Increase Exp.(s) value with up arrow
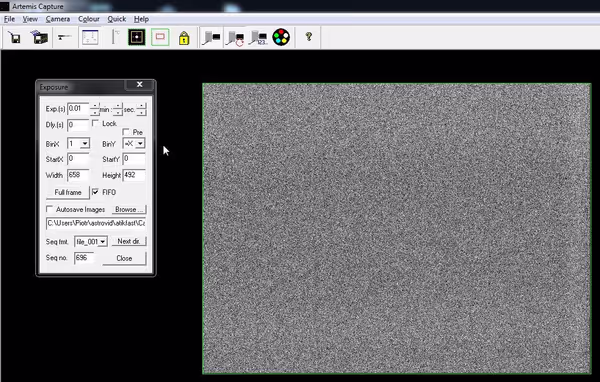Viewport: 600px width, 382px height. 95,106
